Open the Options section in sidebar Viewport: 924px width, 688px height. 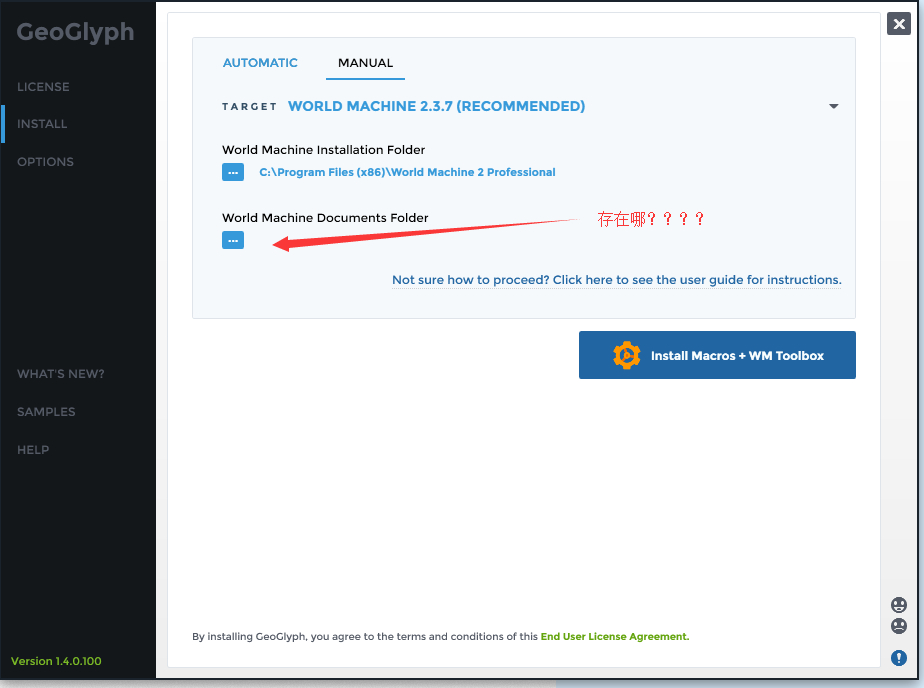[x=45, y=161]
